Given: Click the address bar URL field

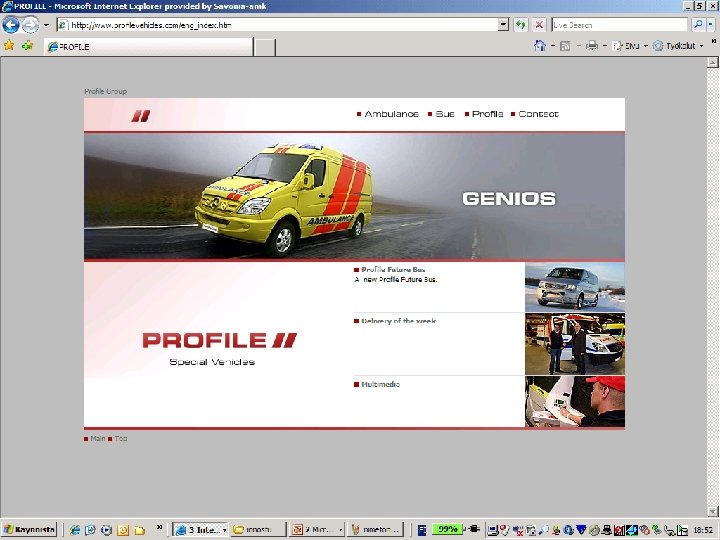Looking at the screenshot, I should pyautogui.click(x=277, y=25).
